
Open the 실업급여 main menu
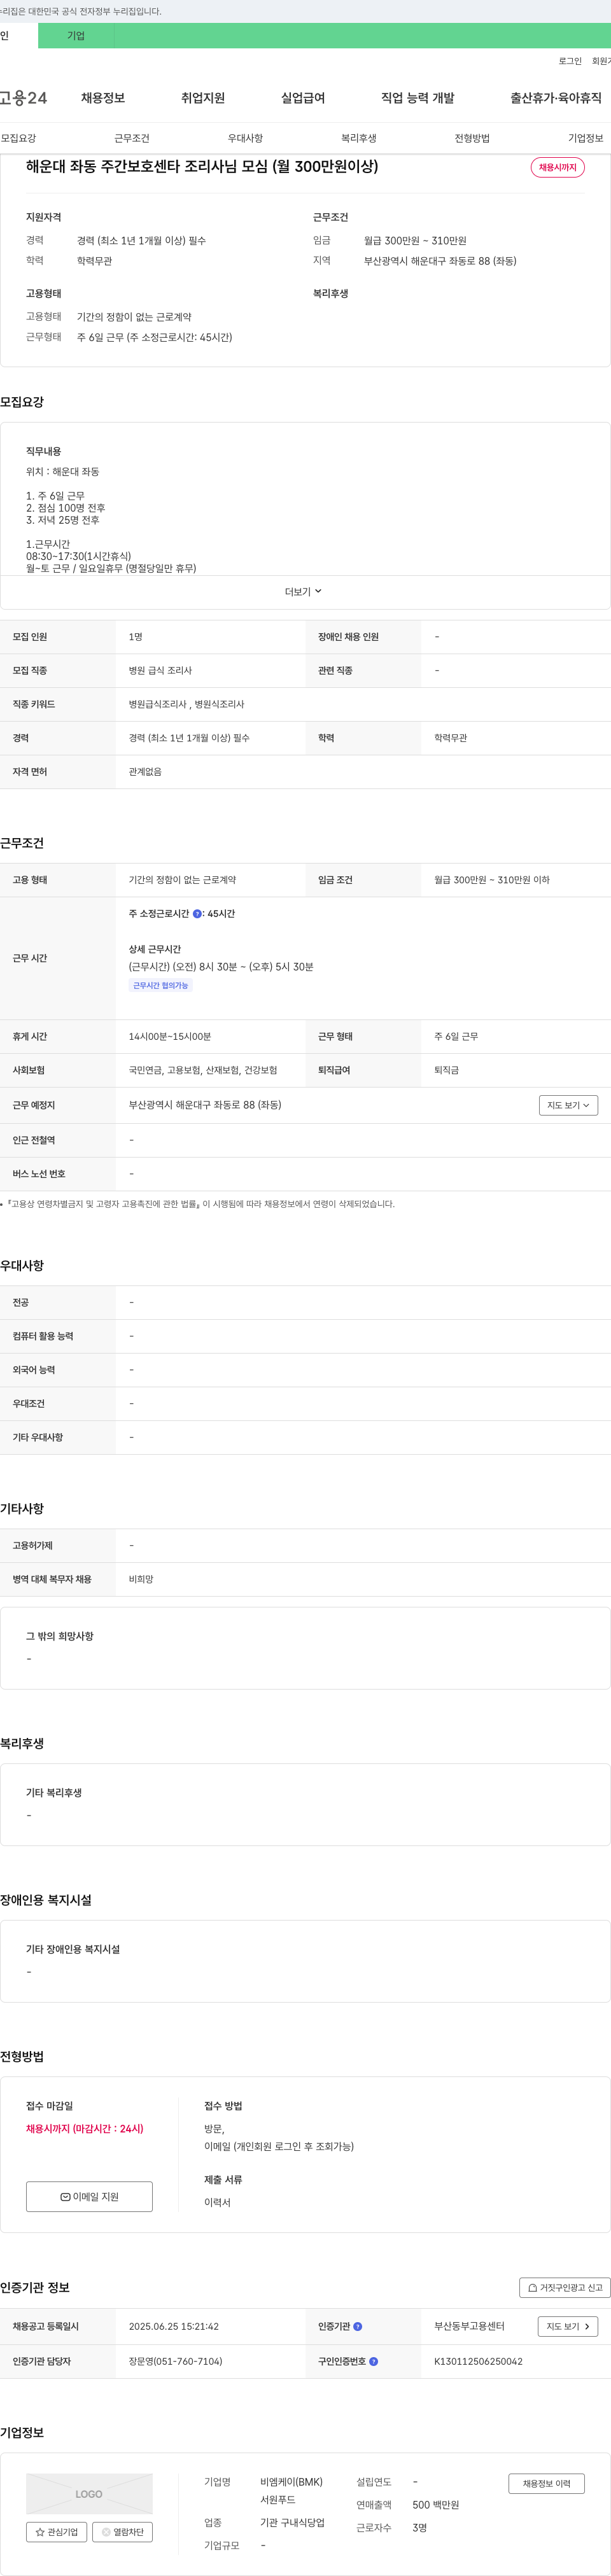(303, 98)
